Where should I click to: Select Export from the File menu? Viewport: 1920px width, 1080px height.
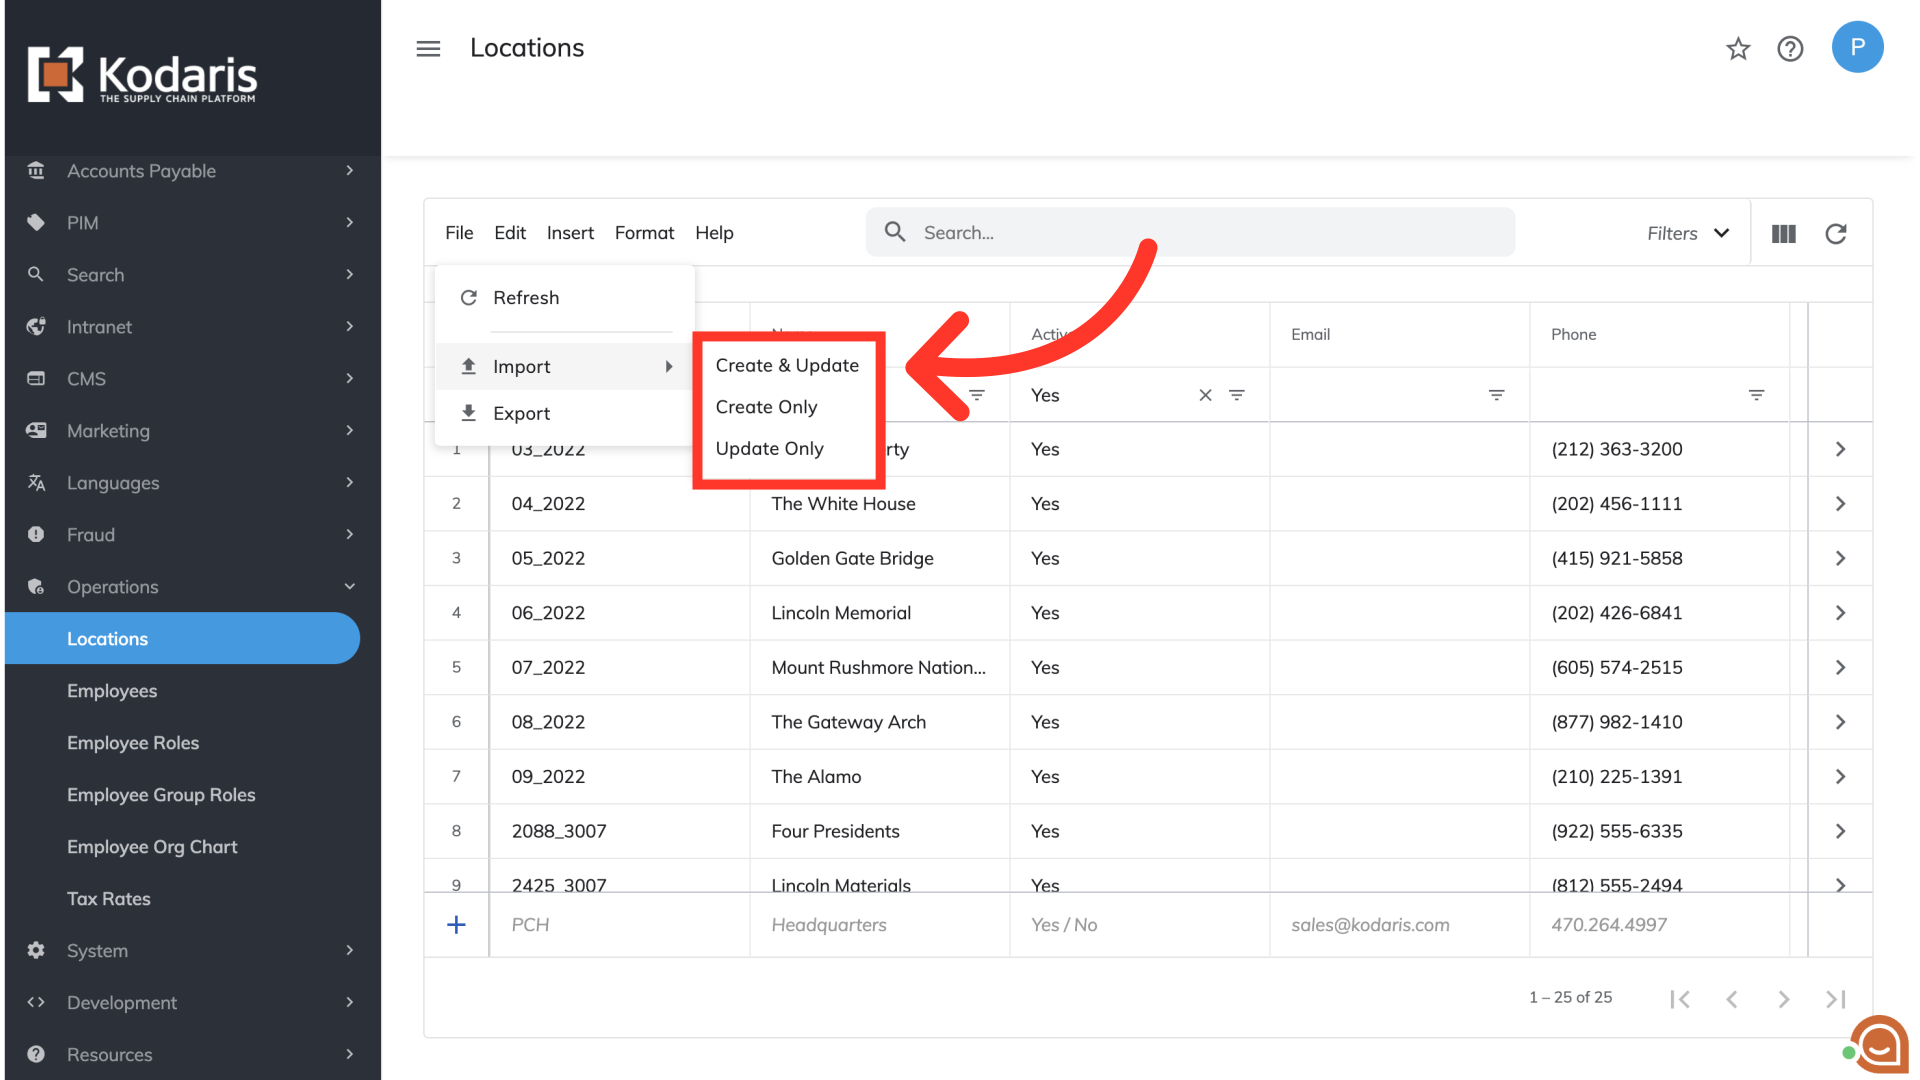pyautogui.click(x=521, y=413)
